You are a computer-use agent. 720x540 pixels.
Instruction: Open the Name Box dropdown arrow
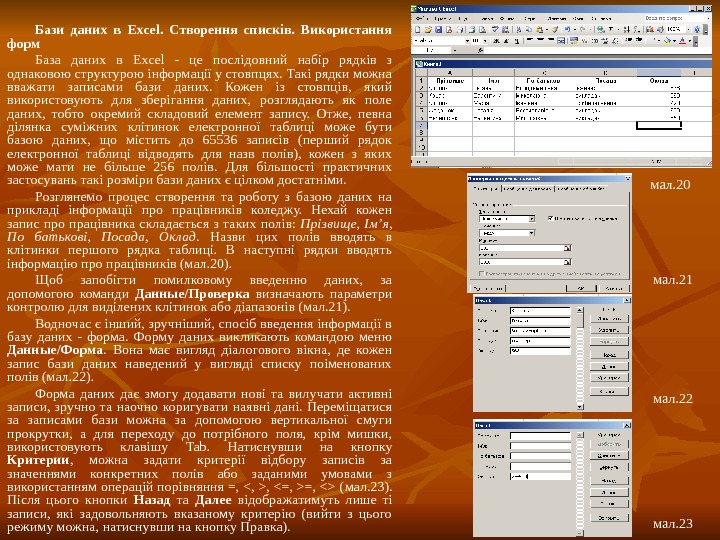click(455, 51)
